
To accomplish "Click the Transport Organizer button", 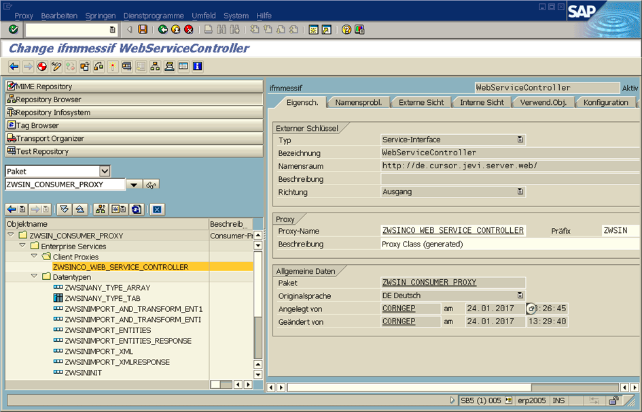I will (x=50, y=138).
